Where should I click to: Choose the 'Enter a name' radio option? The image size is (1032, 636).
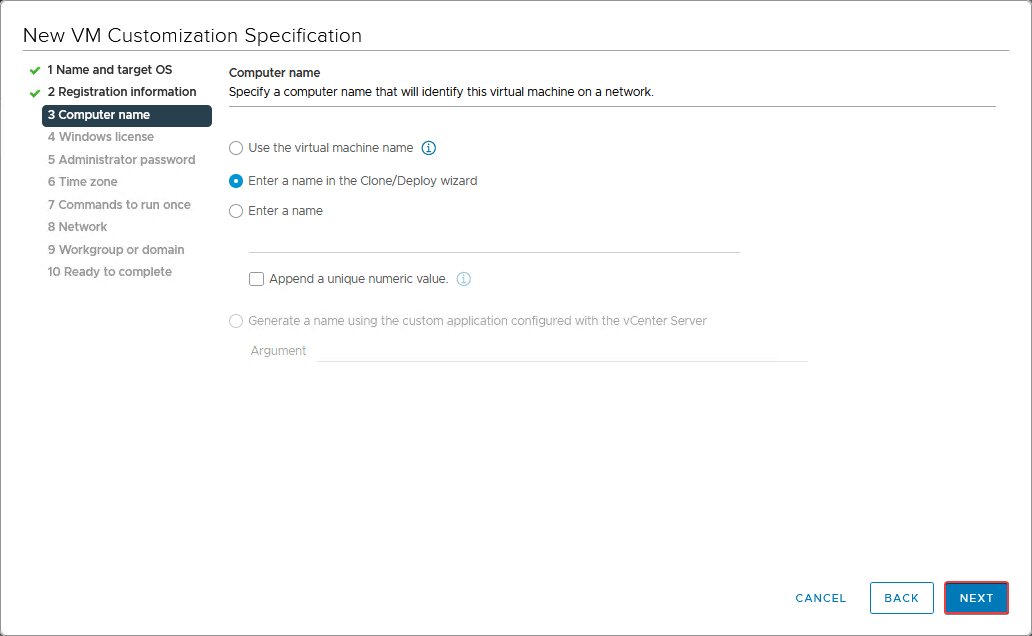[x=236, y=211]
